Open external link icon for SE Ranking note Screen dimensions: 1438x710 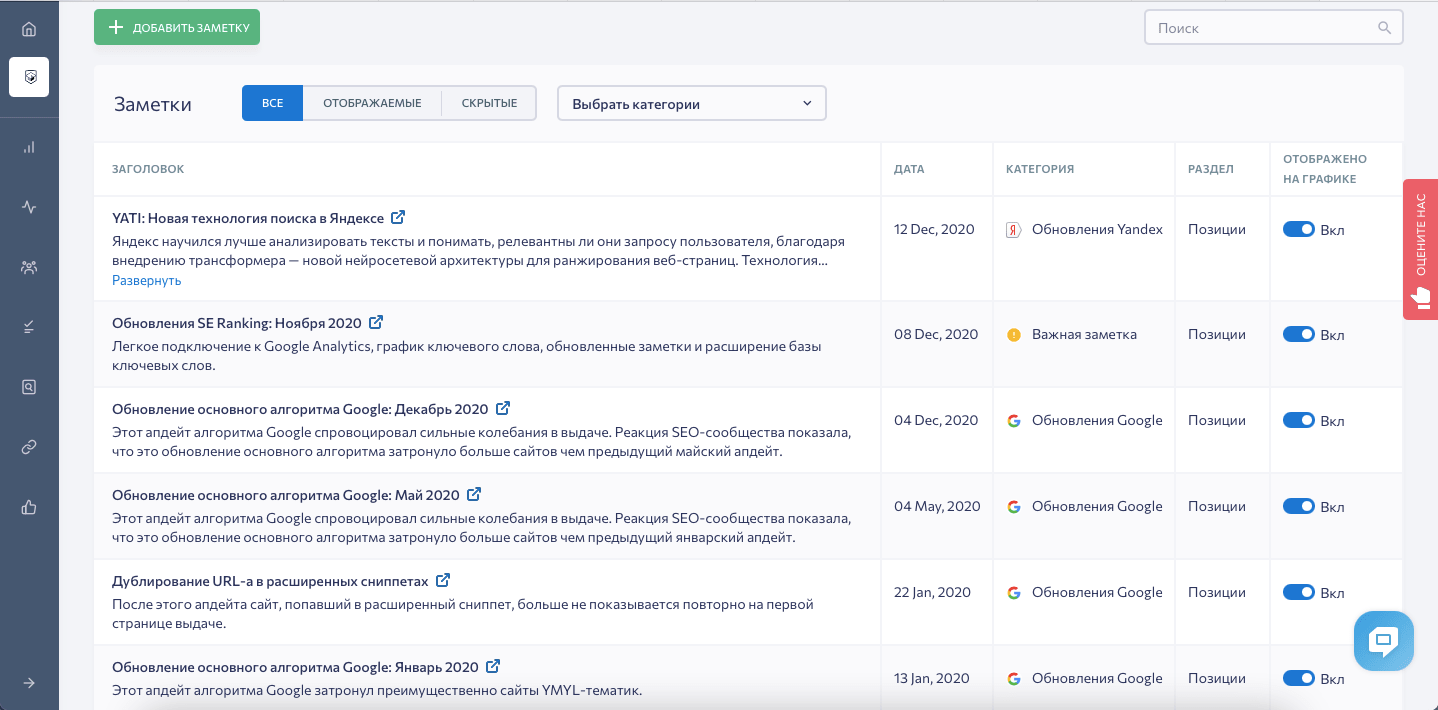[376, 323]
